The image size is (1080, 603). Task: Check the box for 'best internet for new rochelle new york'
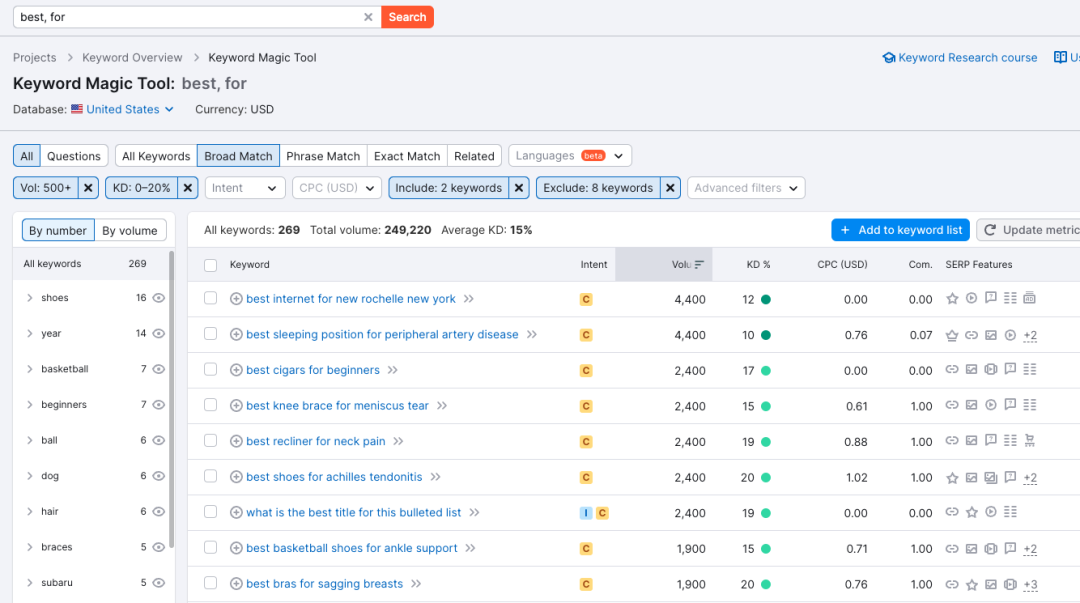(x=211, y=298)
